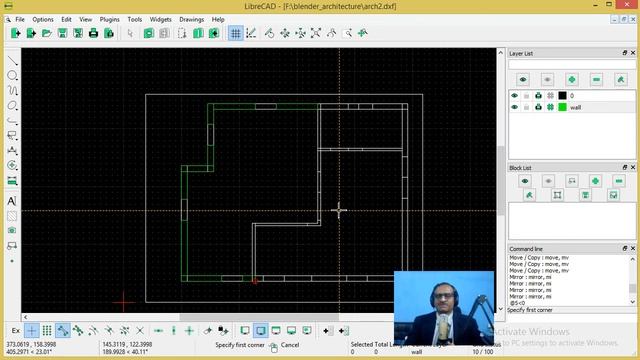The height and width of the screenshot is (360, 640).
Task: Open the Plugins menu
Action: (x=109, y=19)
